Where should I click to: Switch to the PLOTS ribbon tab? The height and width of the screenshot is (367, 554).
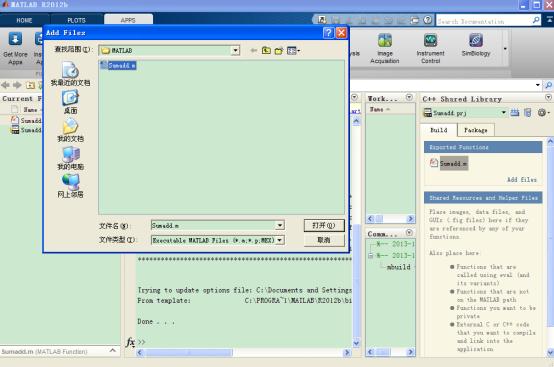coord(76,20)
